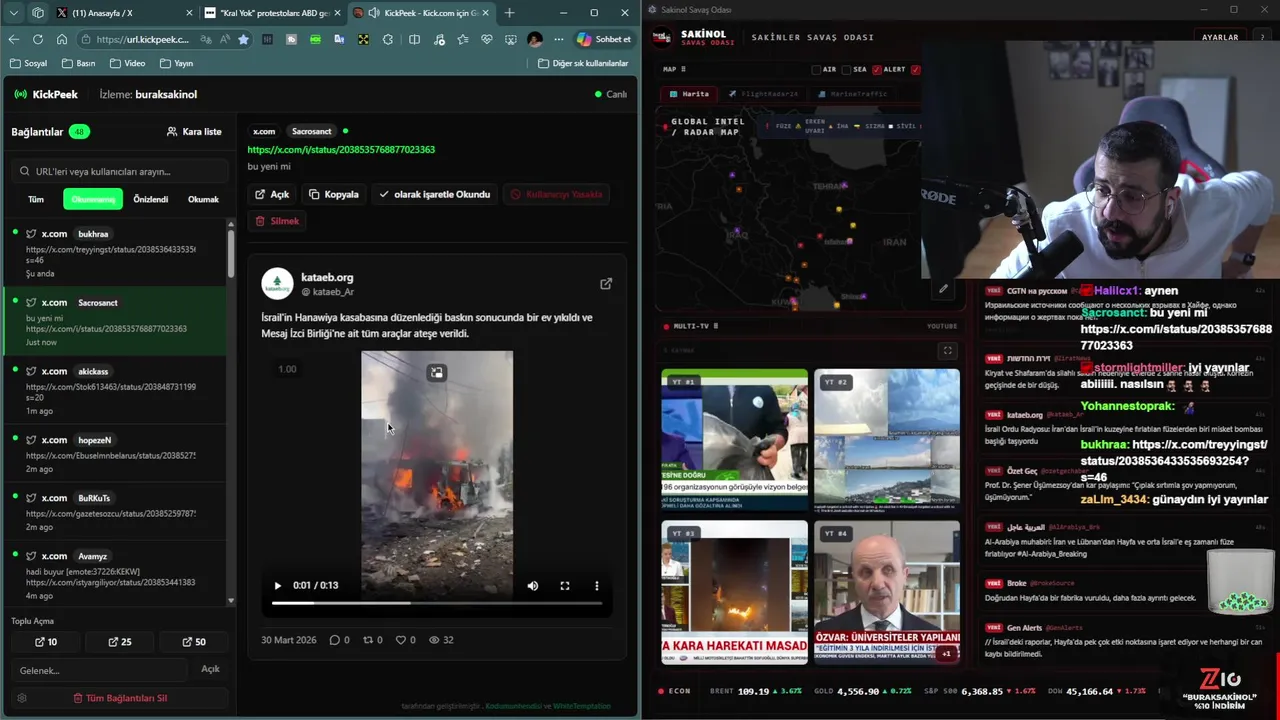Select the BuRKuTs x.com link row
This screenshot has height=720, width=1280.
point(114,512)
